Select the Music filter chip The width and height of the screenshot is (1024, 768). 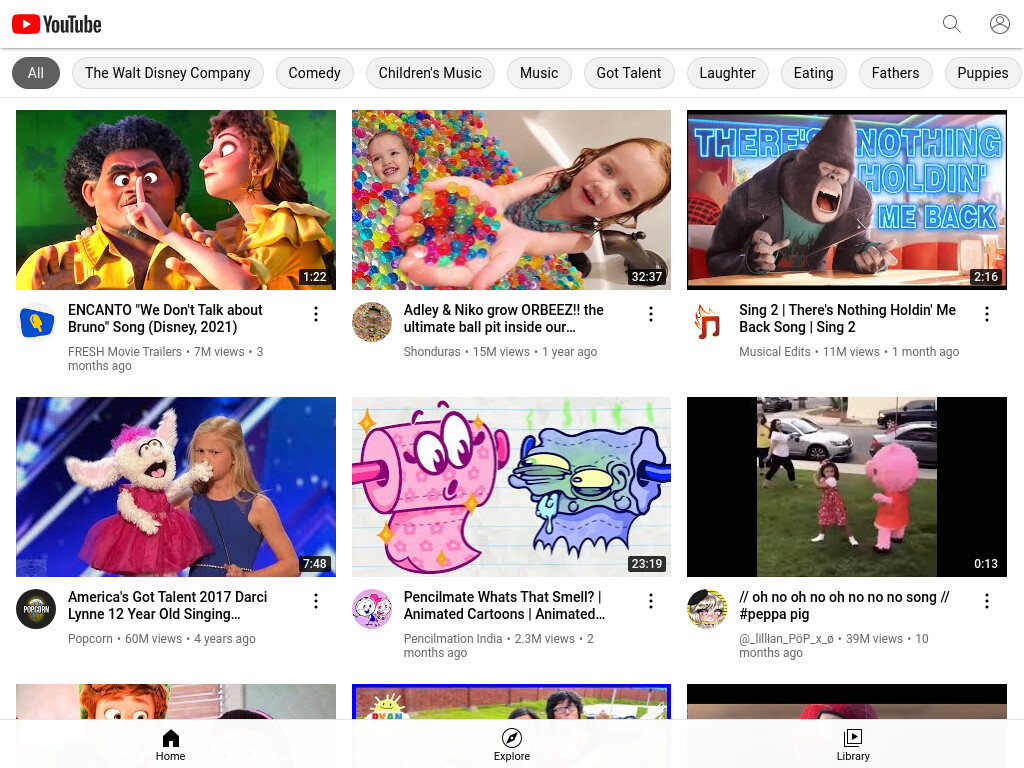539,73
